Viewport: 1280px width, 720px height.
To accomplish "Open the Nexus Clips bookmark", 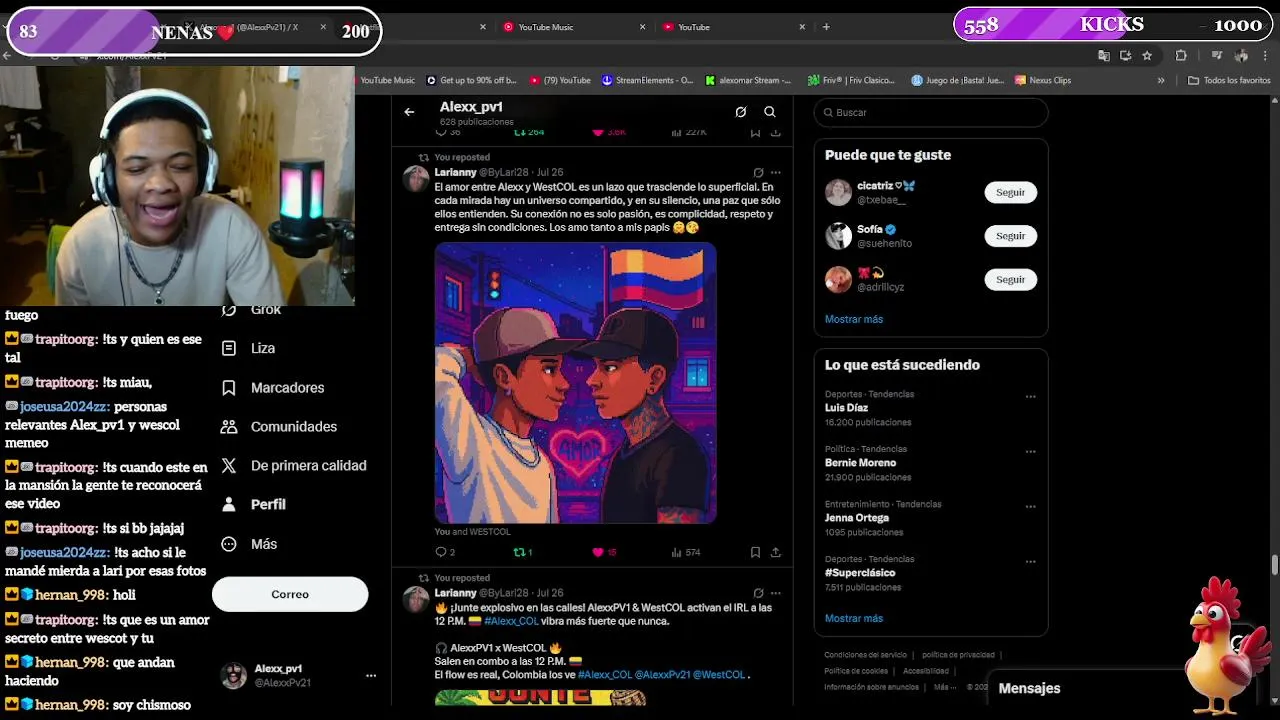I will tap(1043, 80).
